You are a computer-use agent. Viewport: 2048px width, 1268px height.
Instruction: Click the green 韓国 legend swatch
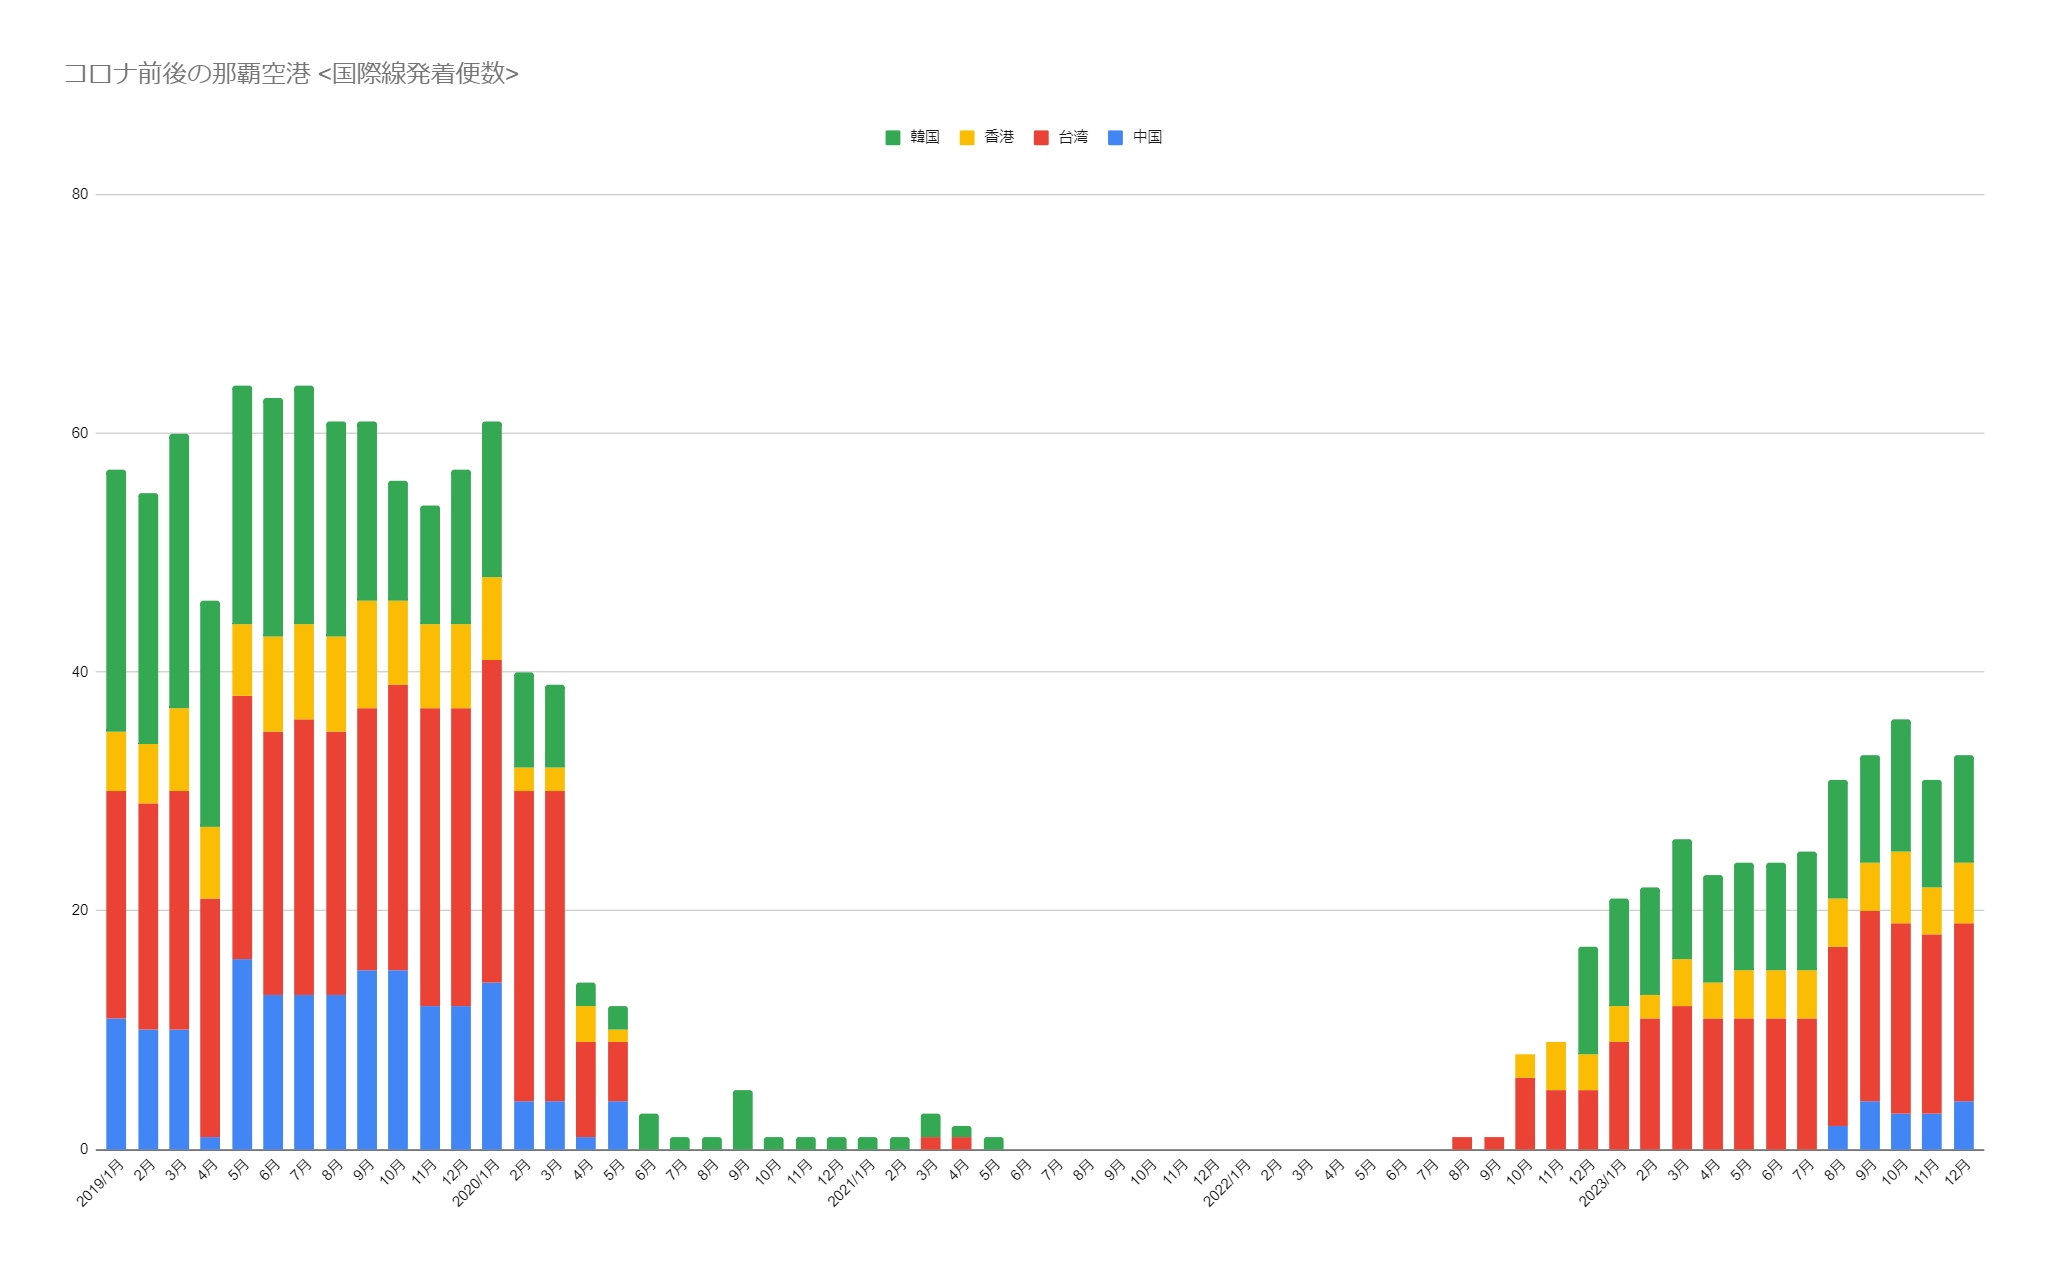click(x=892, y=138)
